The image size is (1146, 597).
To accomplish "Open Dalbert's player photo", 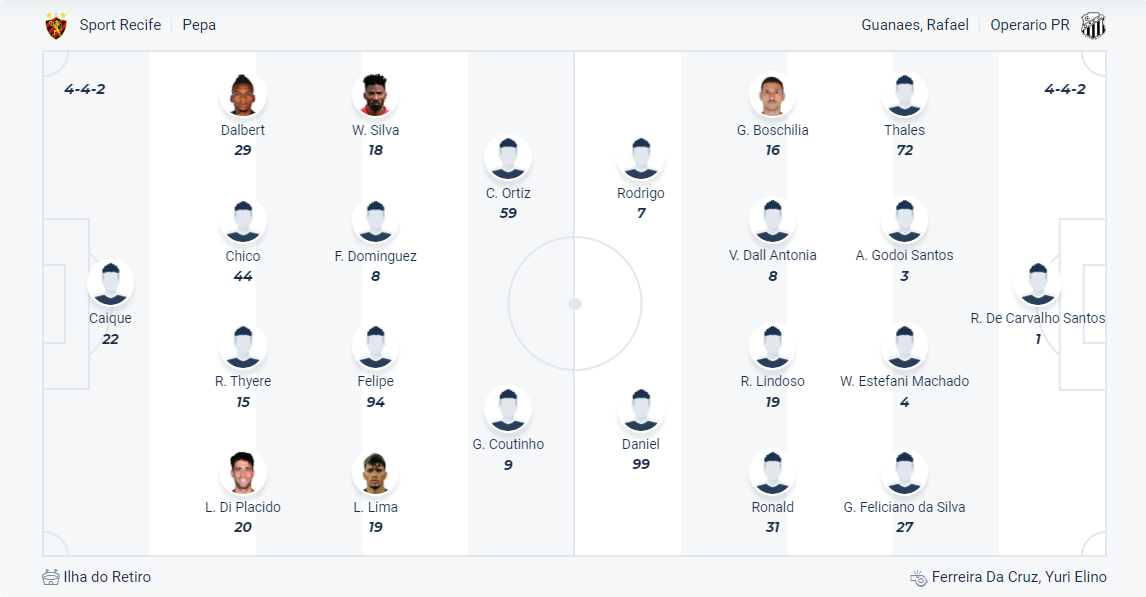I will pyautogui.click(x=242, y=96).
